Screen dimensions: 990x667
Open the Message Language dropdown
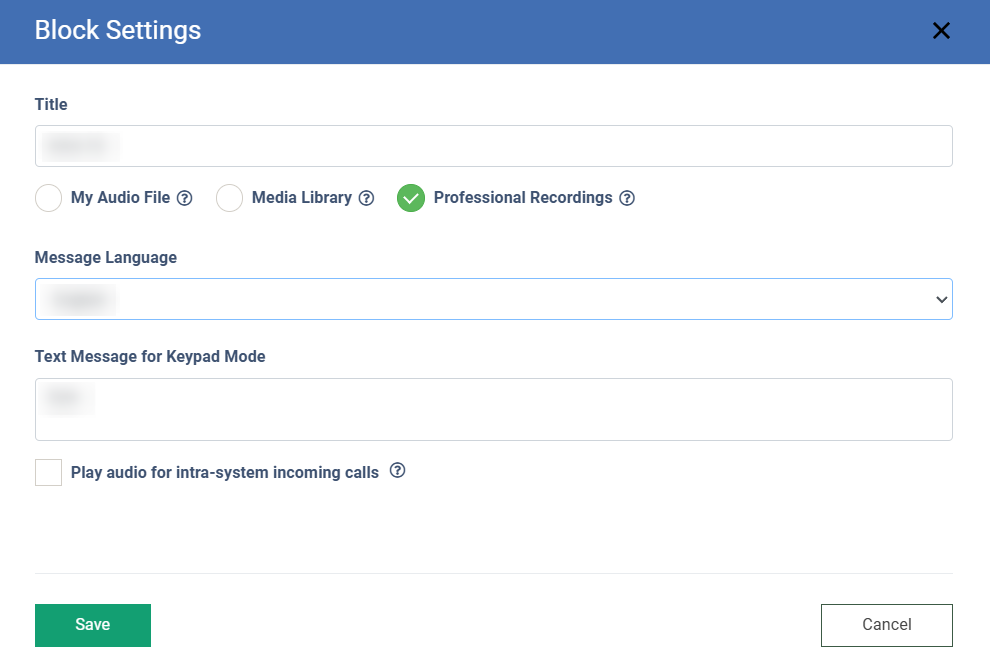(493, 299)
